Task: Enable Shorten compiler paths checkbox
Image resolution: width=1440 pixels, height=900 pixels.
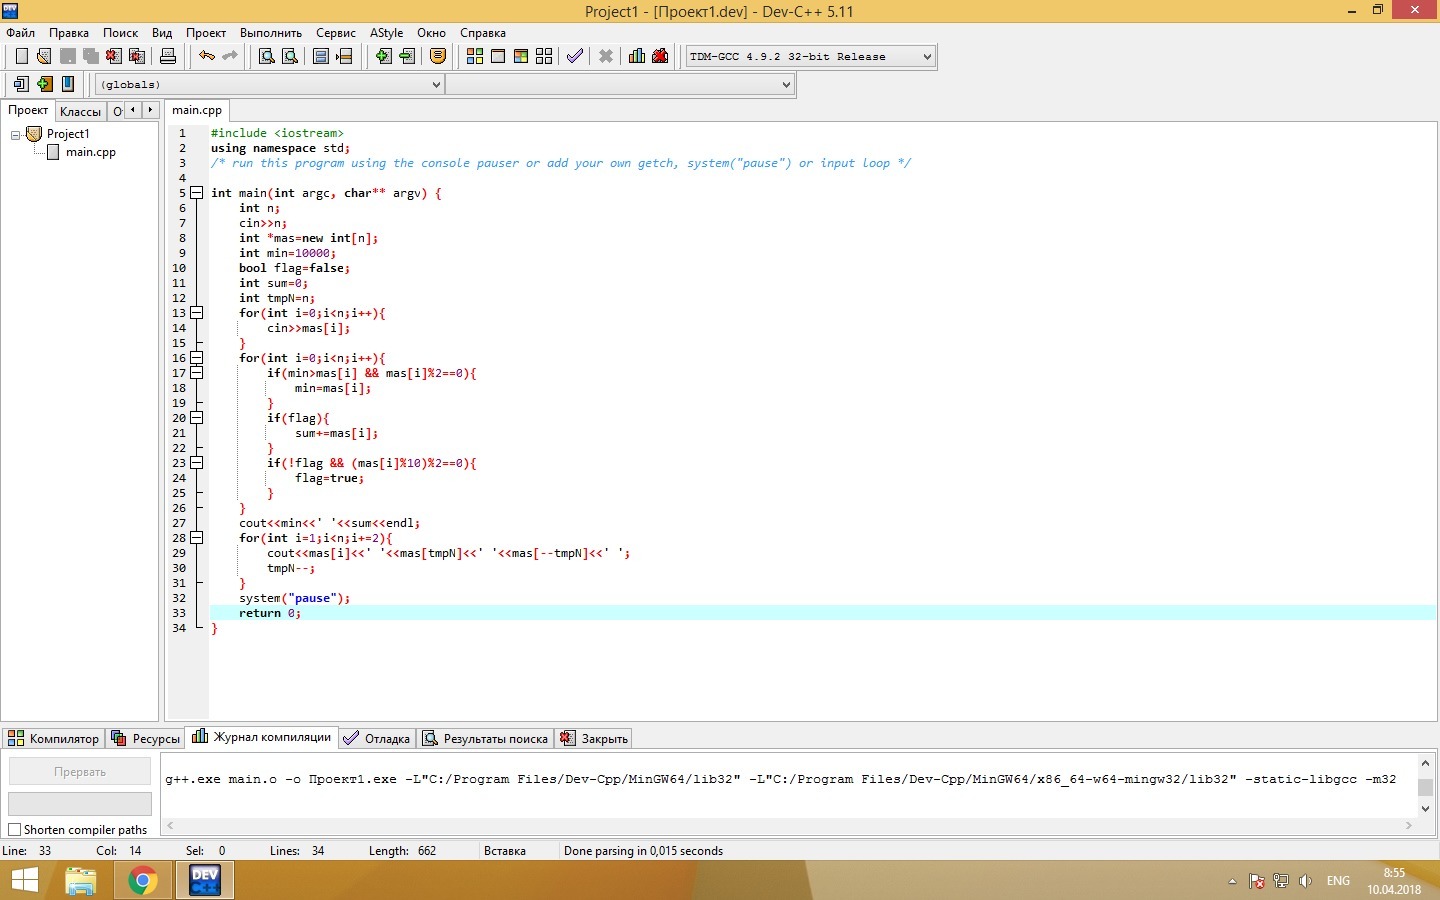Action: [15, 829]
